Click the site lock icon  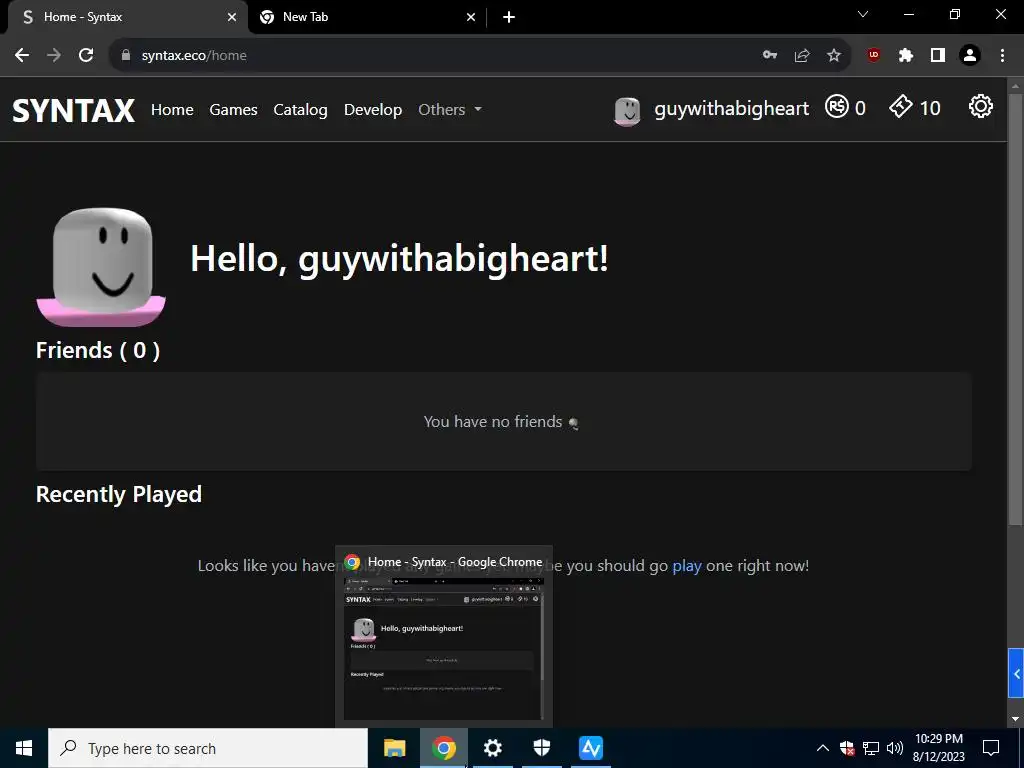pyautogui.click(x=126, y=56)
